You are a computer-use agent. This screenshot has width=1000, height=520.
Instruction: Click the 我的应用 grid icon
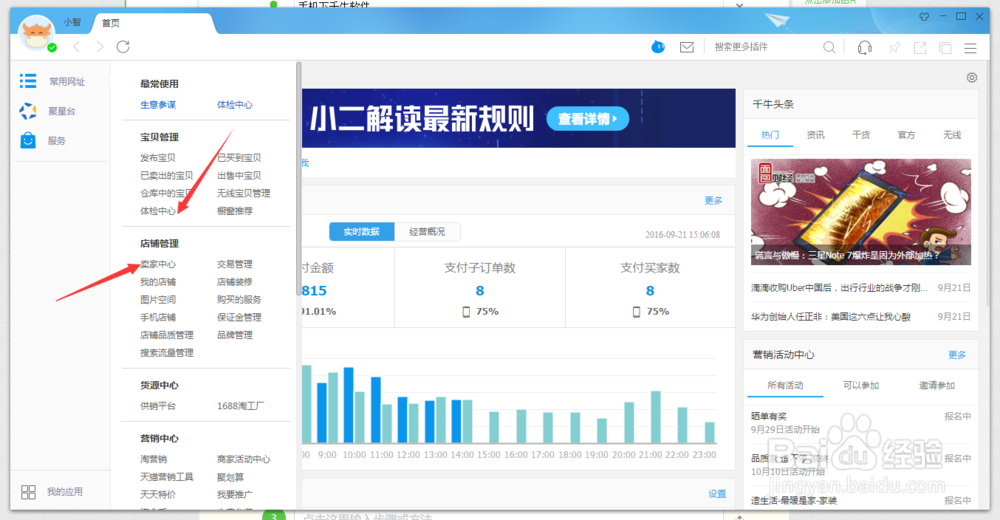[29, 492]
